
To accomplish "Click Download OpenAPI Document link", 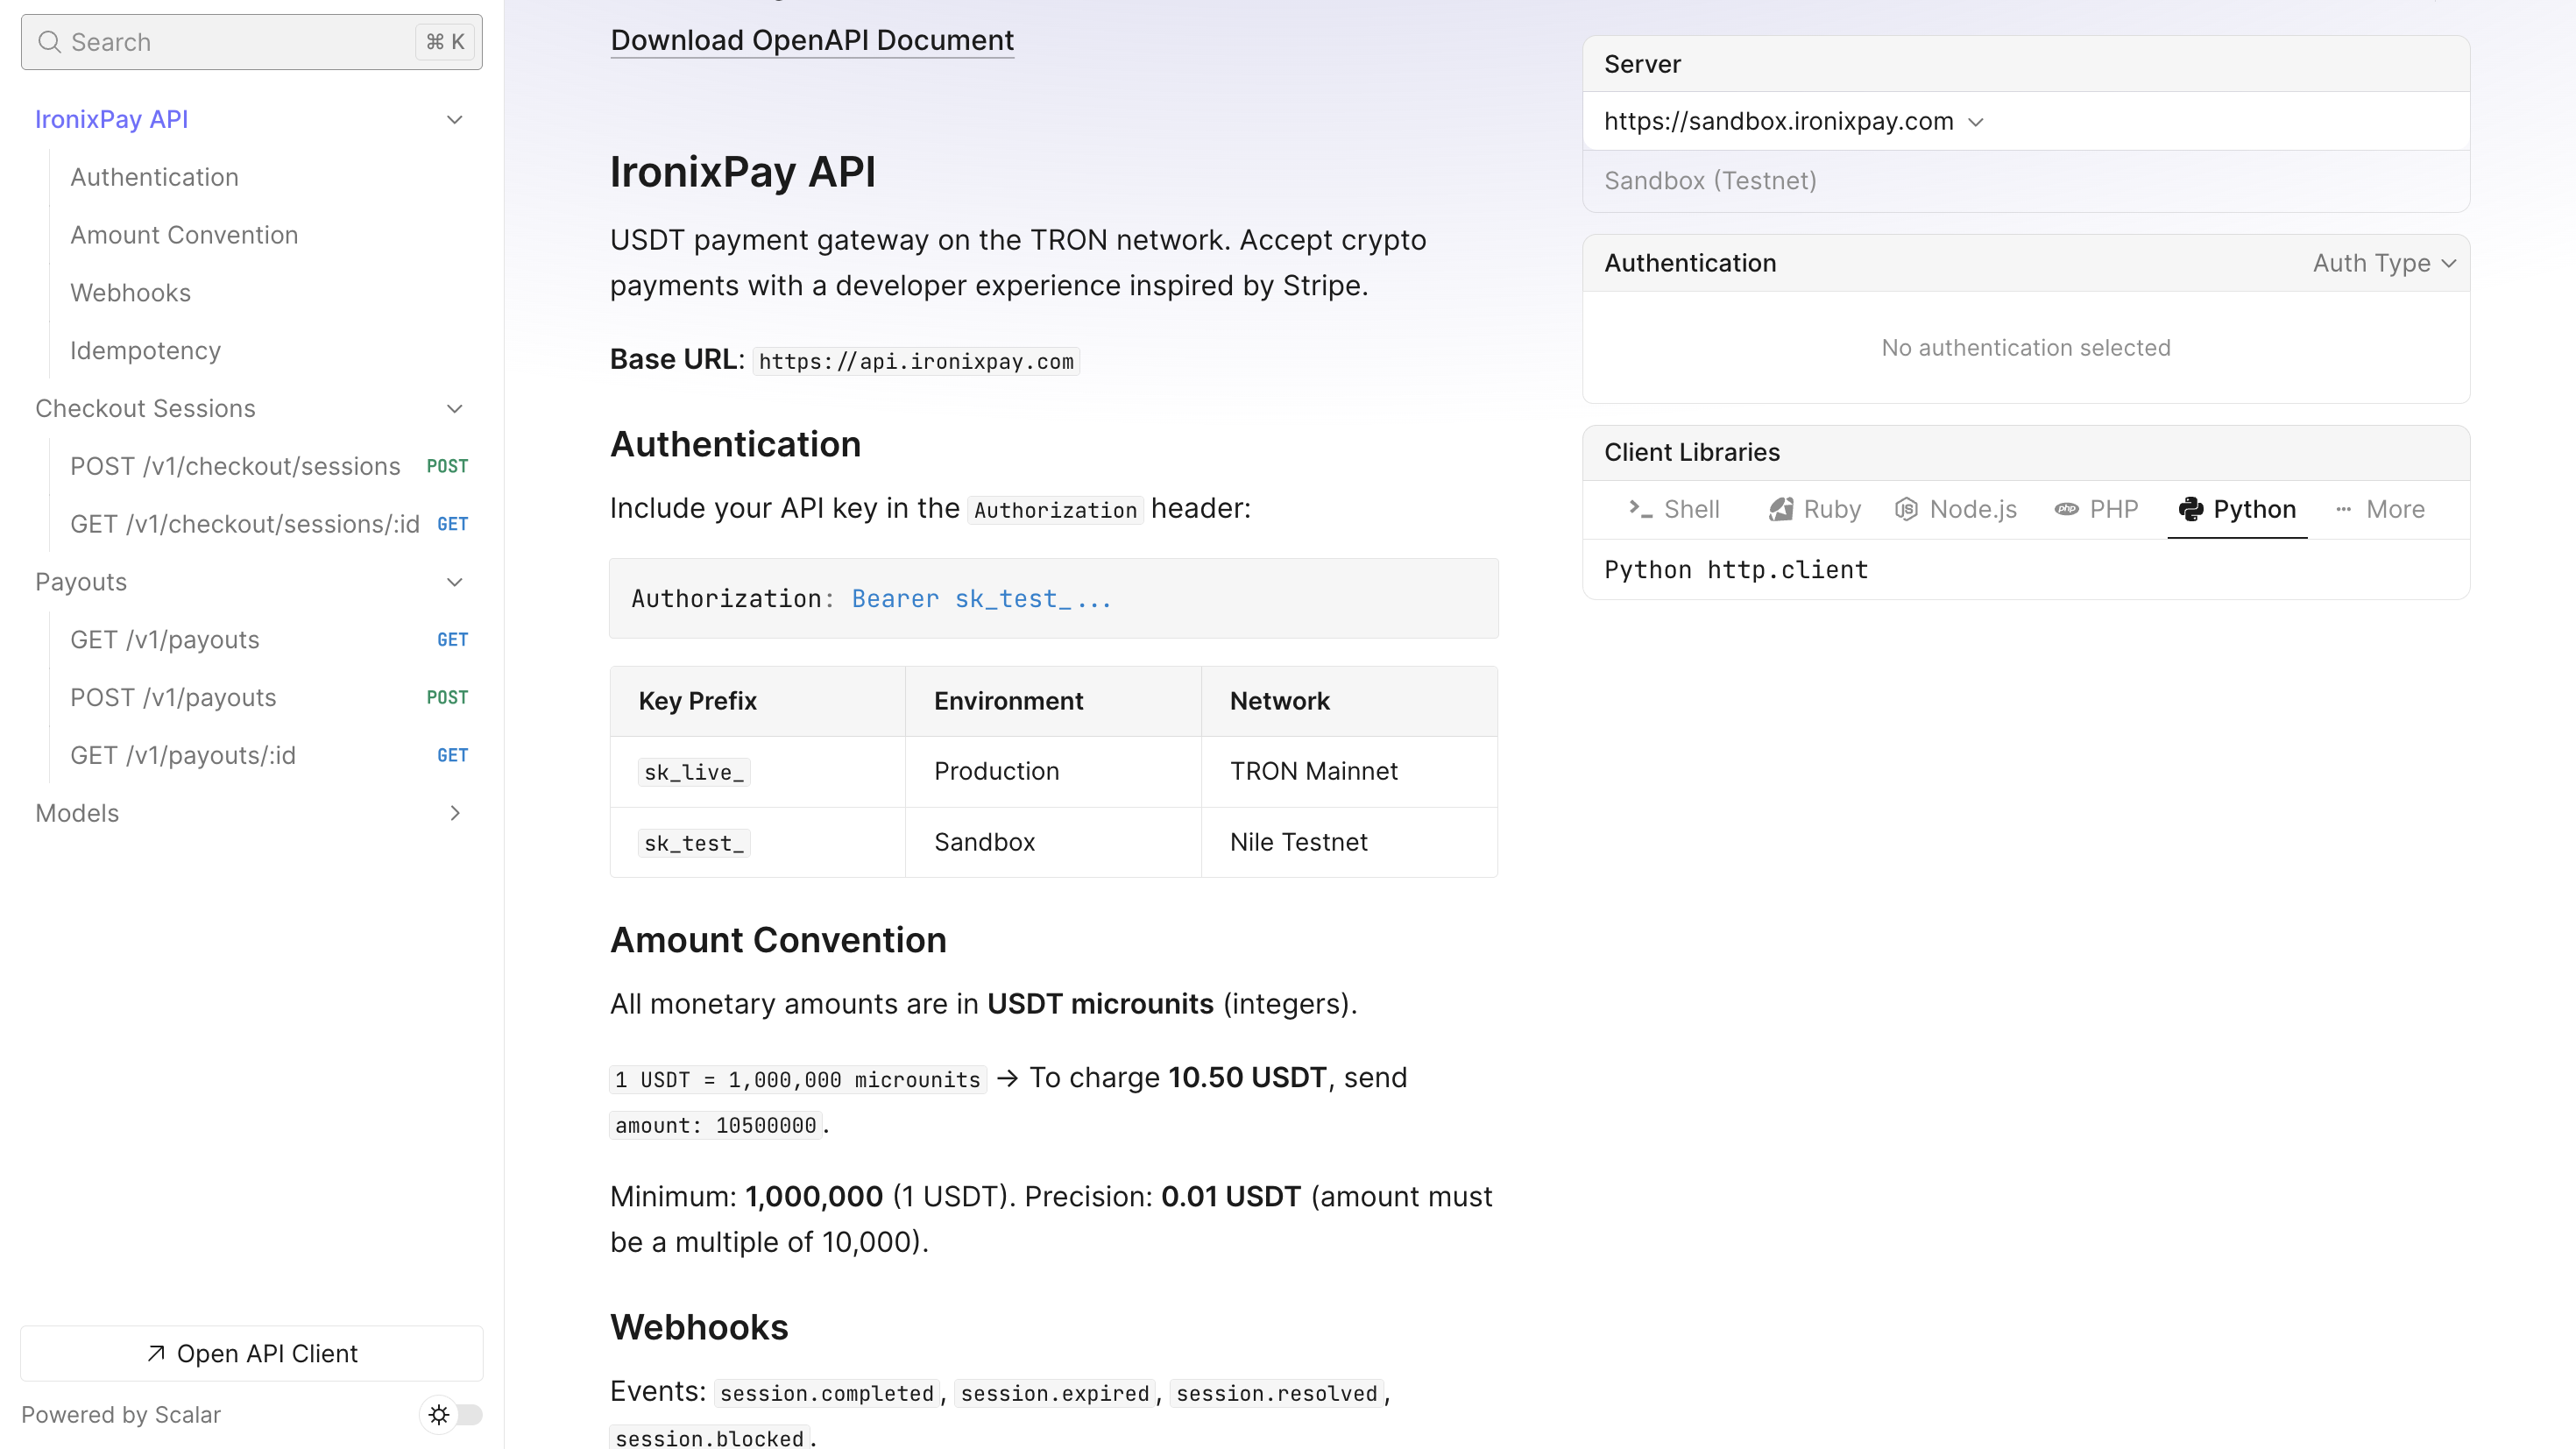I will click(812, 40).
